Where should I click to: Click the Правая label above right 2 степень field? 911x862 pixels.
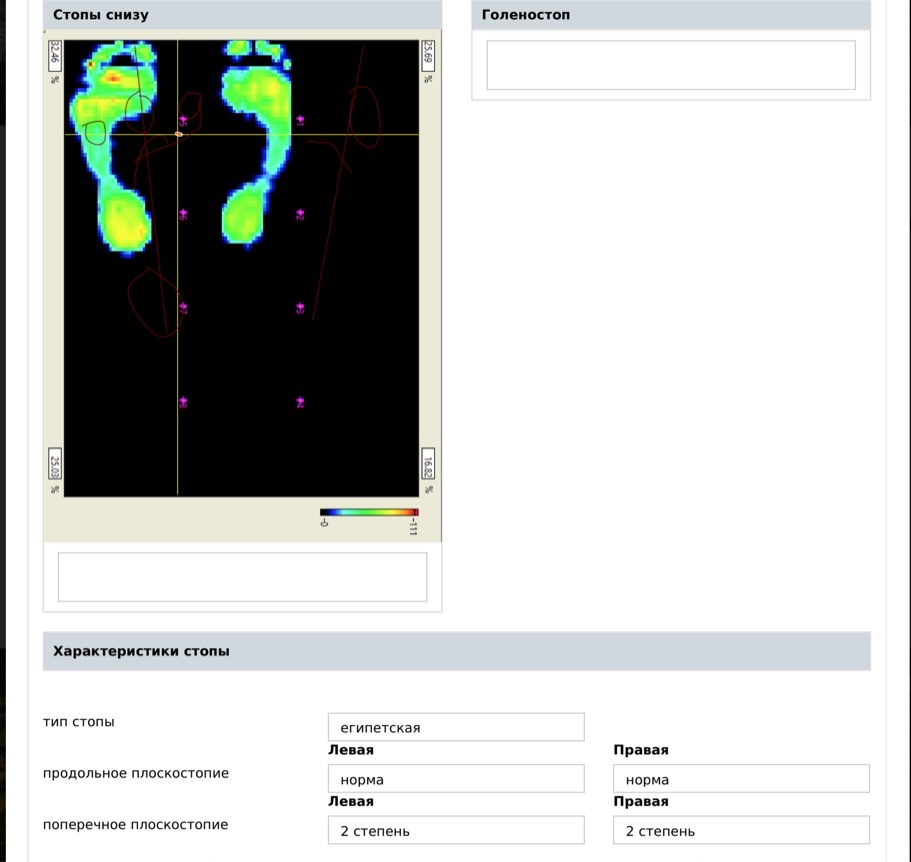click(641, 802)
